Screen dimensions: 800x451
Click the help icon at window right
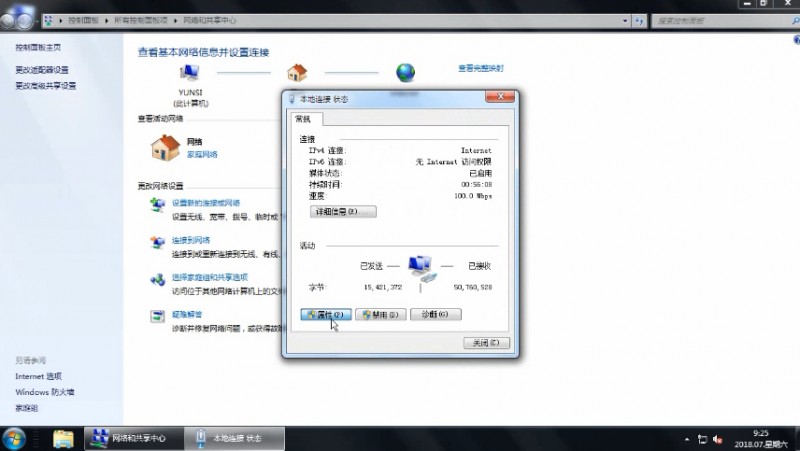point(796,40)
